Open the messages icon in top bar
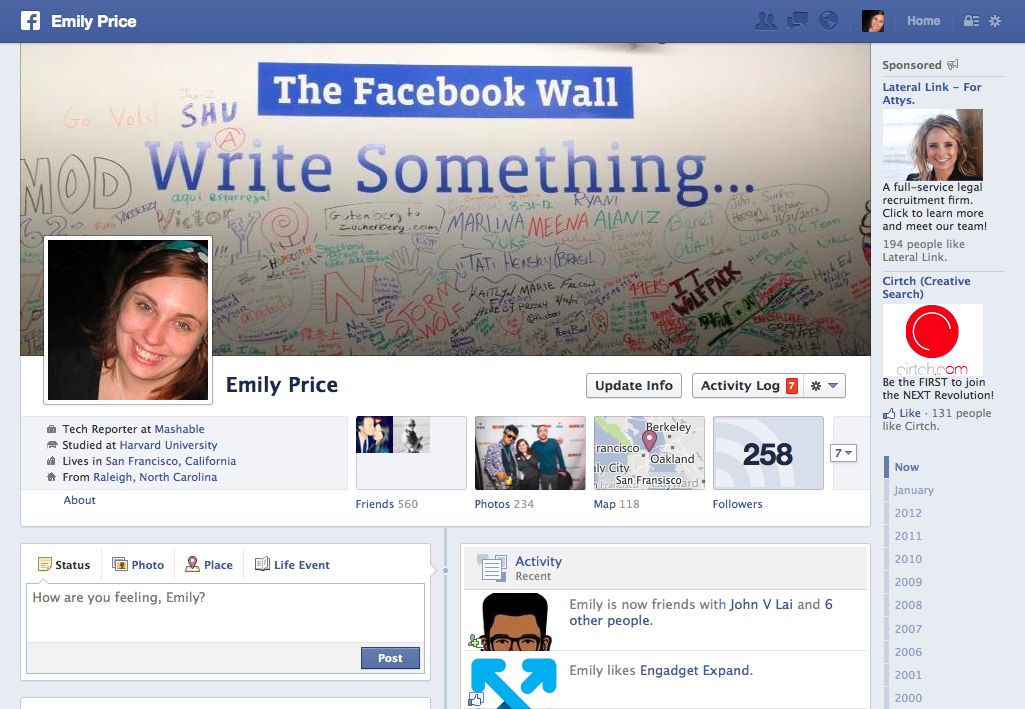 797,22
